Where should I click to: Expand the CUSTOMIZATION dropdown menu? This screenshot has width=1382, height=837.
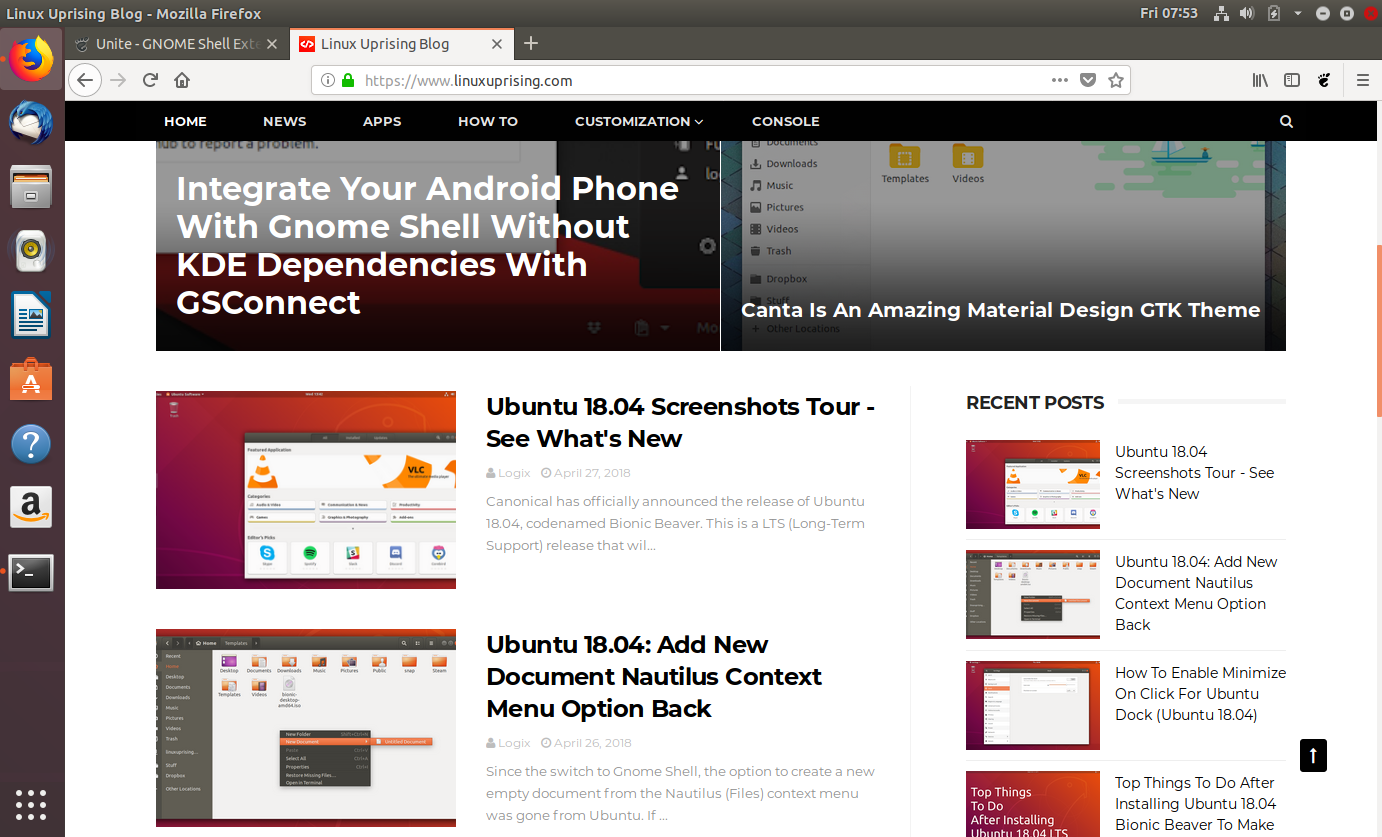[x=639, y=121]
